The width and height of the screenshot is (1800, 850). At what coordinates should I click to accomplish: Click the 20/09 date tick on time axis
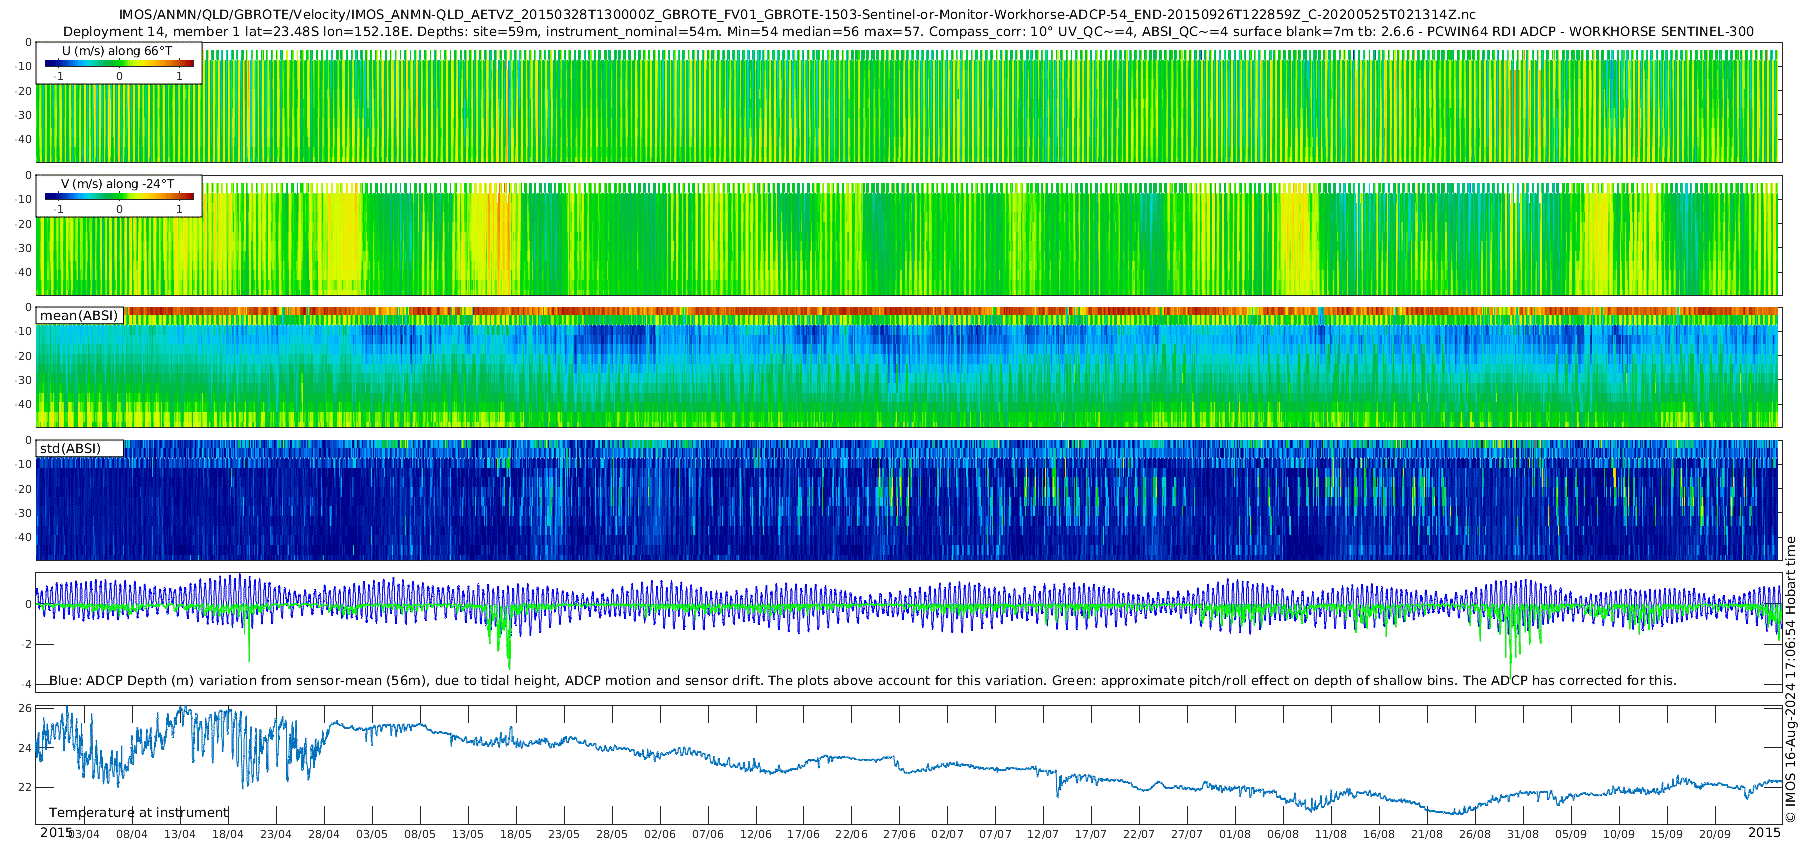pyautogui.click(x=1715, y=834)
